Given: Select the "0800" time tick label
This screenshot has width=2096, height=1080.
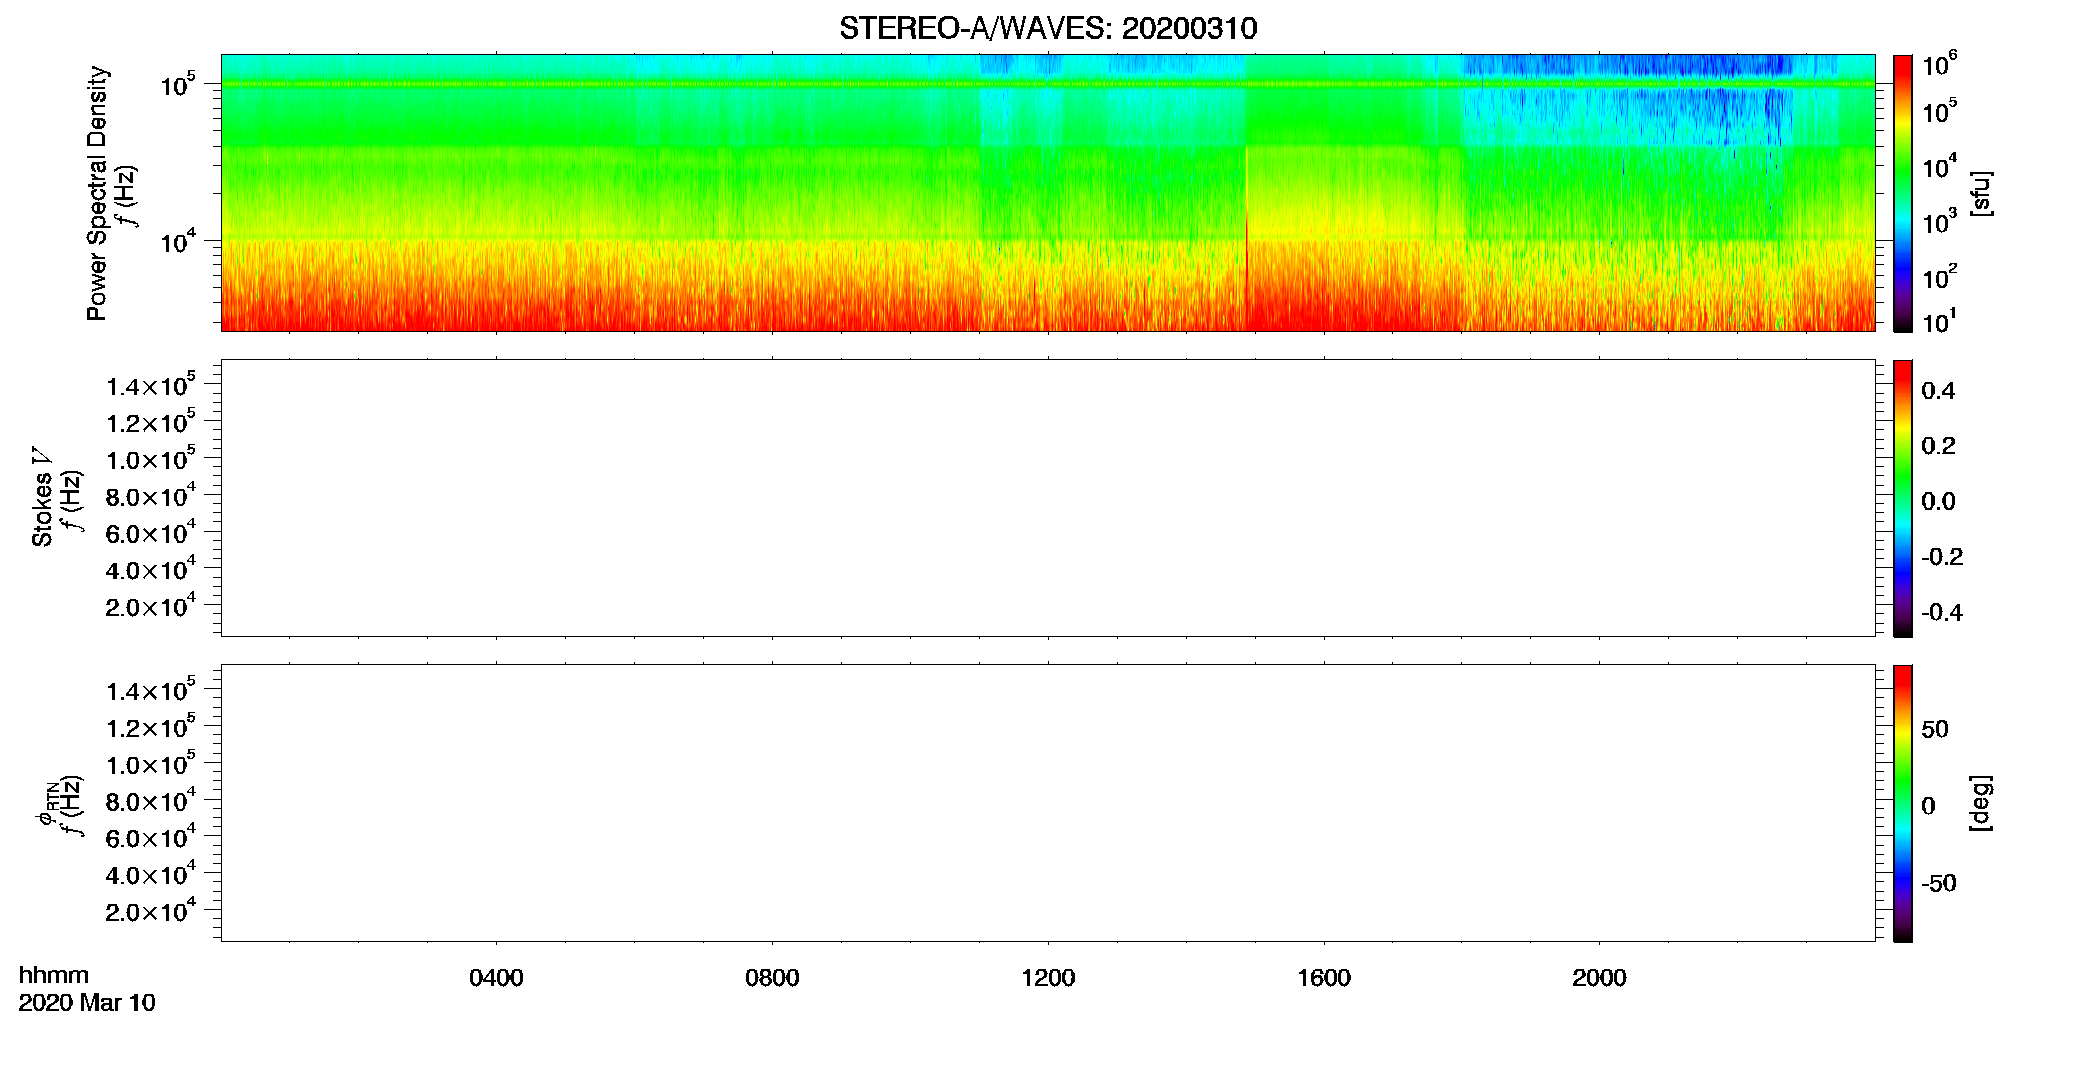Looking at the screenshot, I should pos(772,978).
